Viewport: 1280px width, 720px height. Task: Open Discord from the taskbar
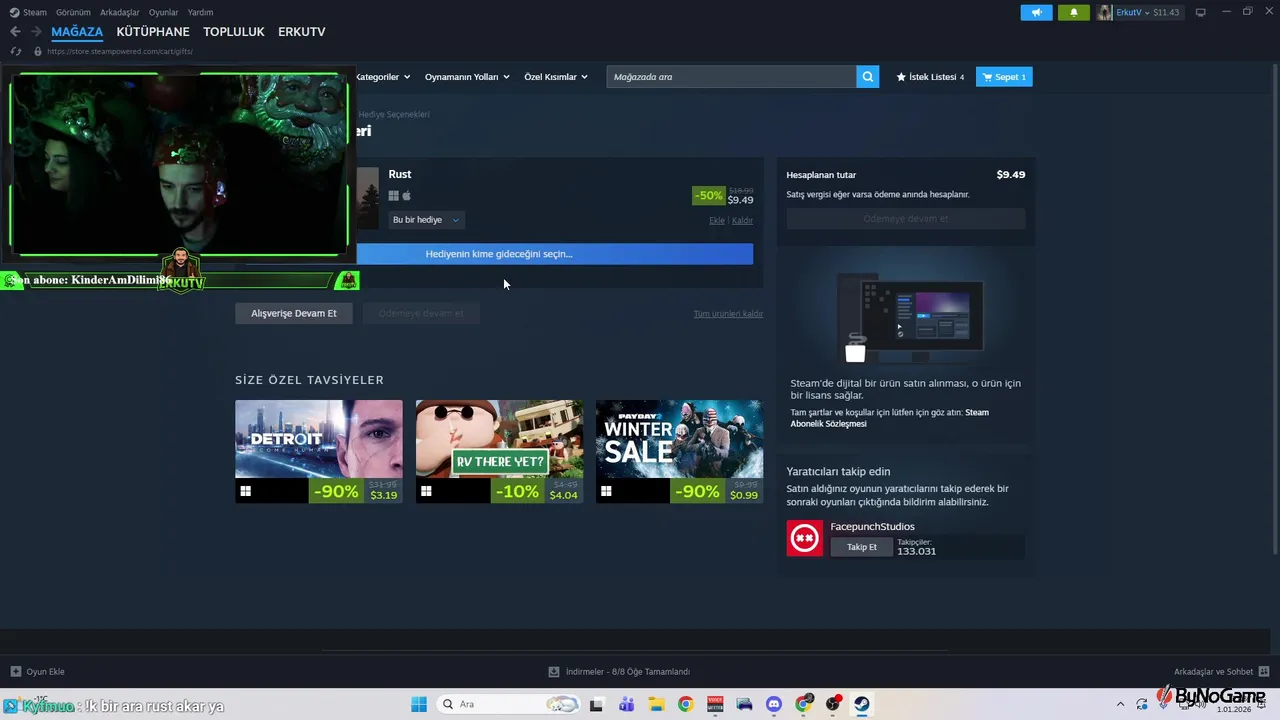pyautogui.click(x=773, y=704)
